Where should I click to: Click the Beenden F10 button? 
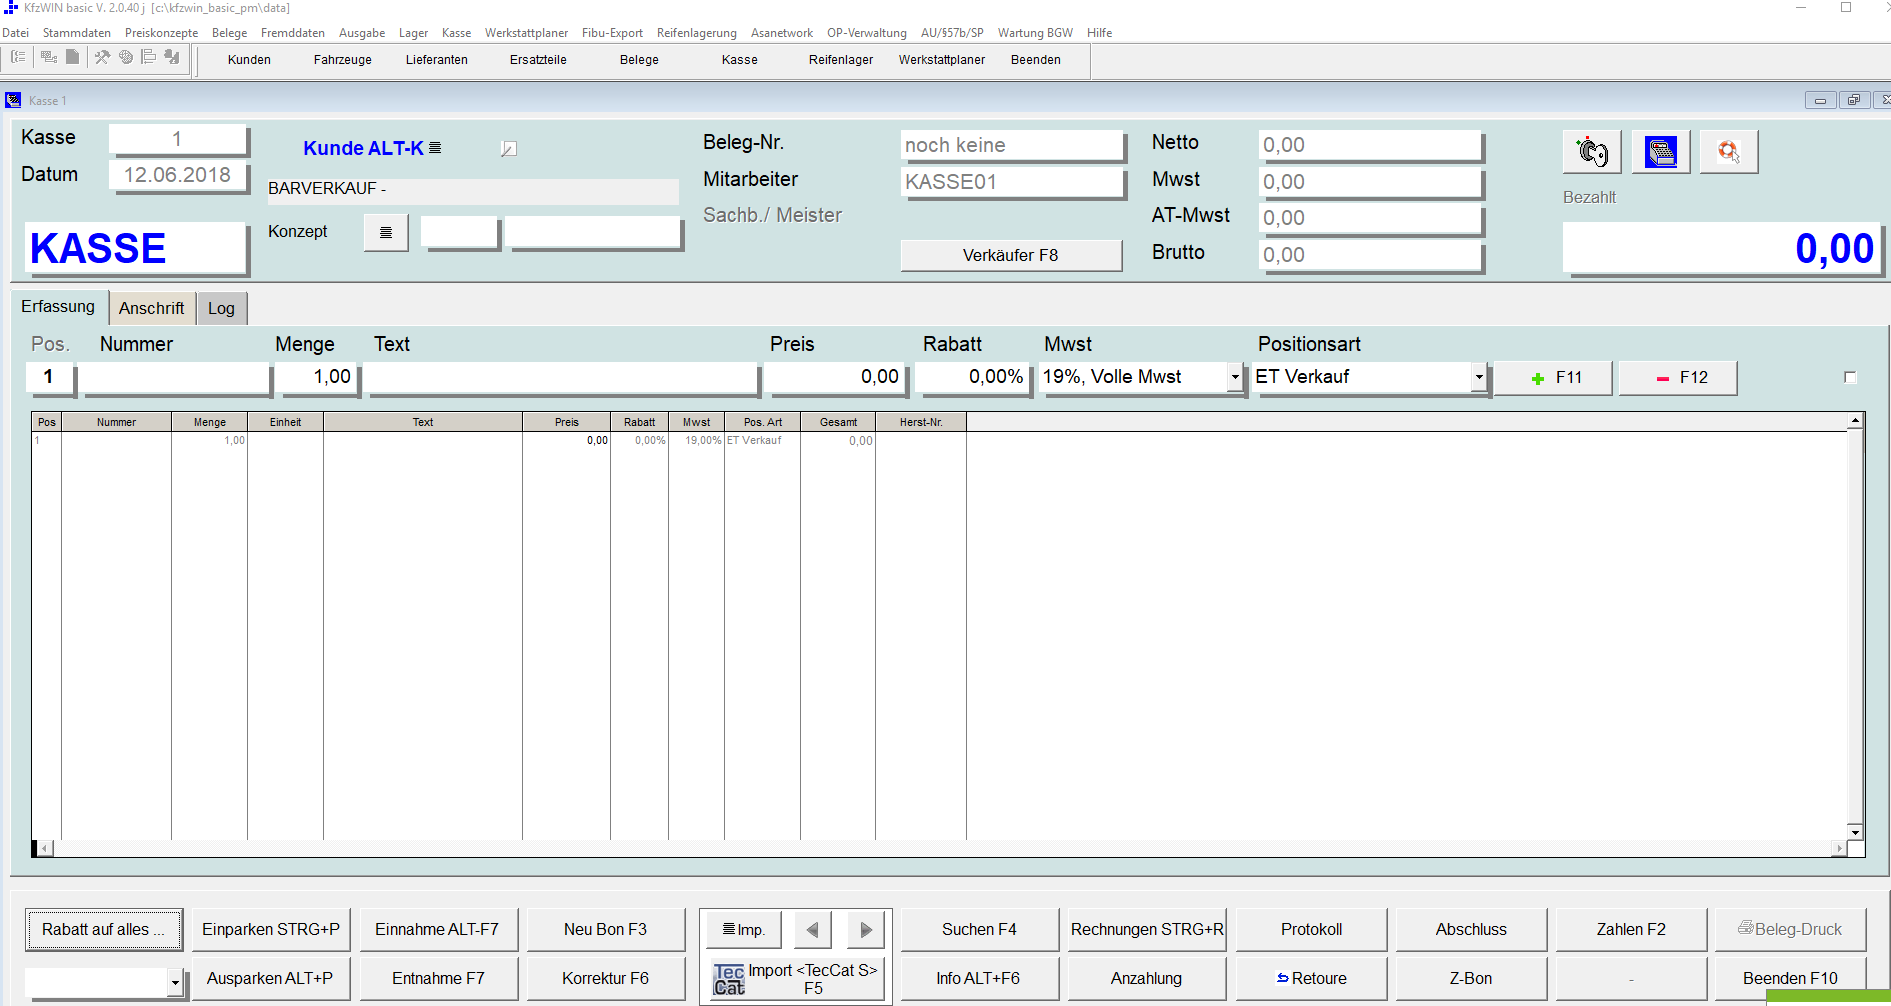pyautogui.click(x=1790, y=979)
